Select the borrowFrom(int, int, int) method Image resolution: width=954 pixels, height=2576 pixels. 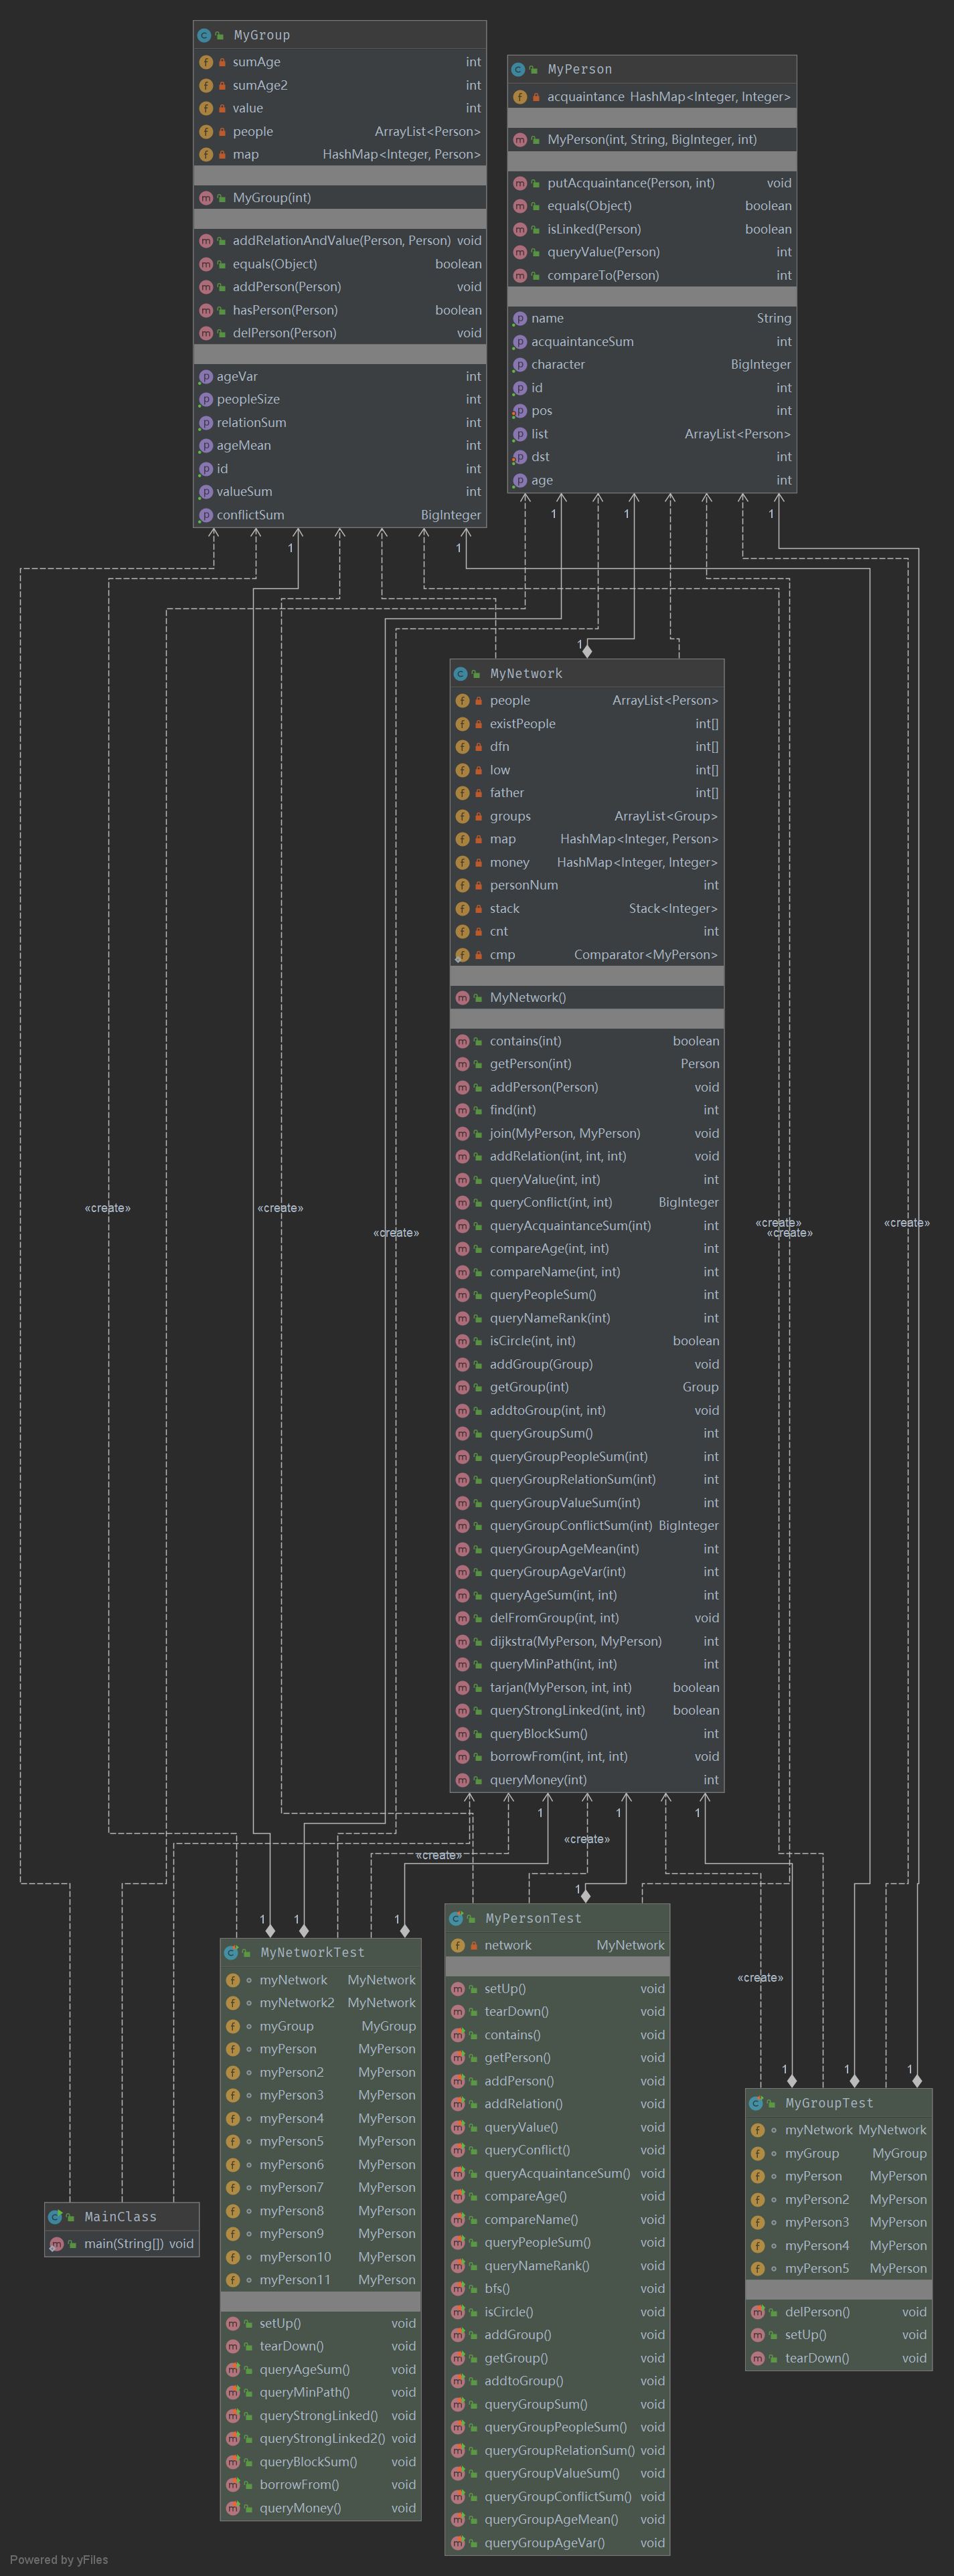pos(587,1756)
